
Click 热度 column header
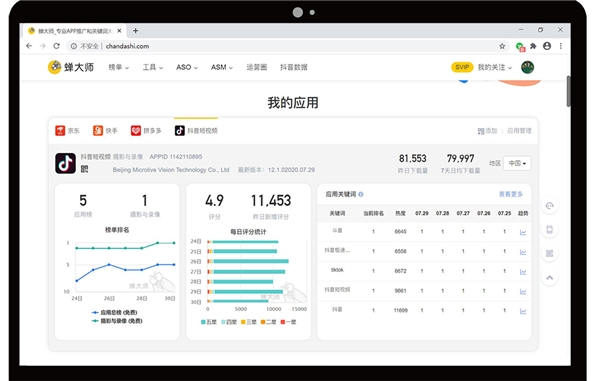click(400, 213)
